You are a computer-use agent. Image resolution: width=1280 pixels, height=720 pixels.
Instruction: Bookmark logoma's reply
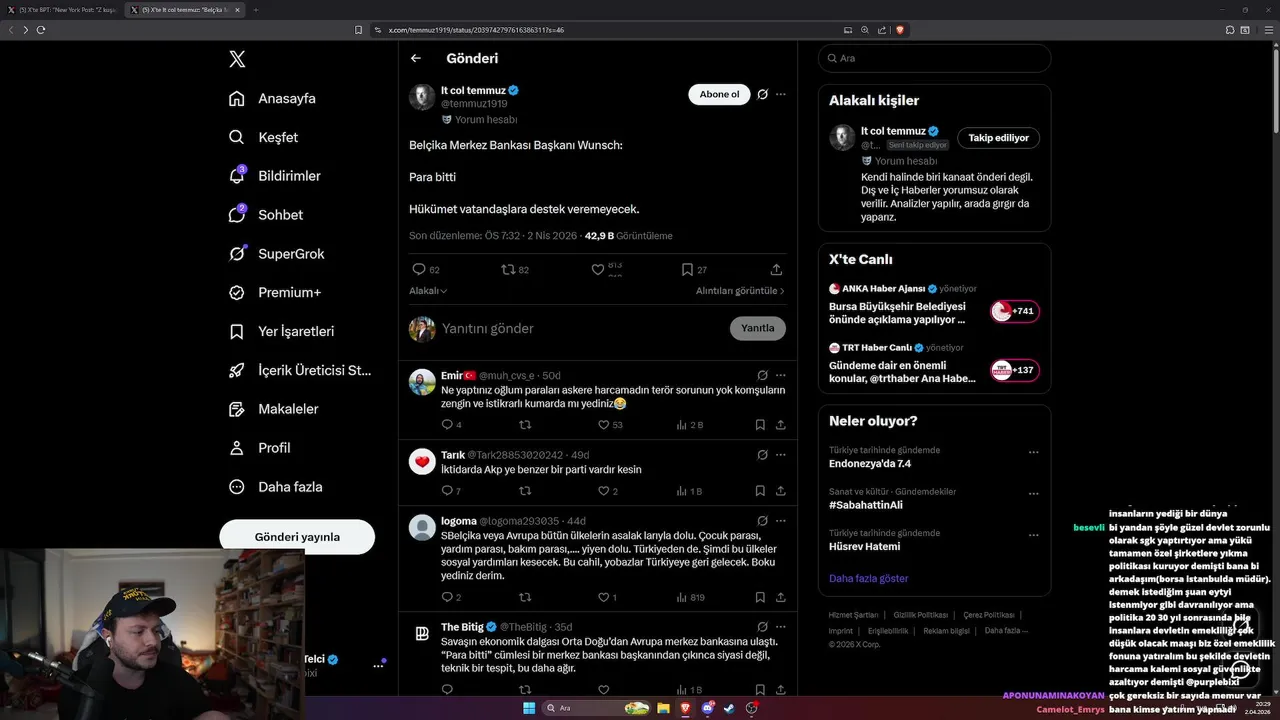tap(760, 597)
